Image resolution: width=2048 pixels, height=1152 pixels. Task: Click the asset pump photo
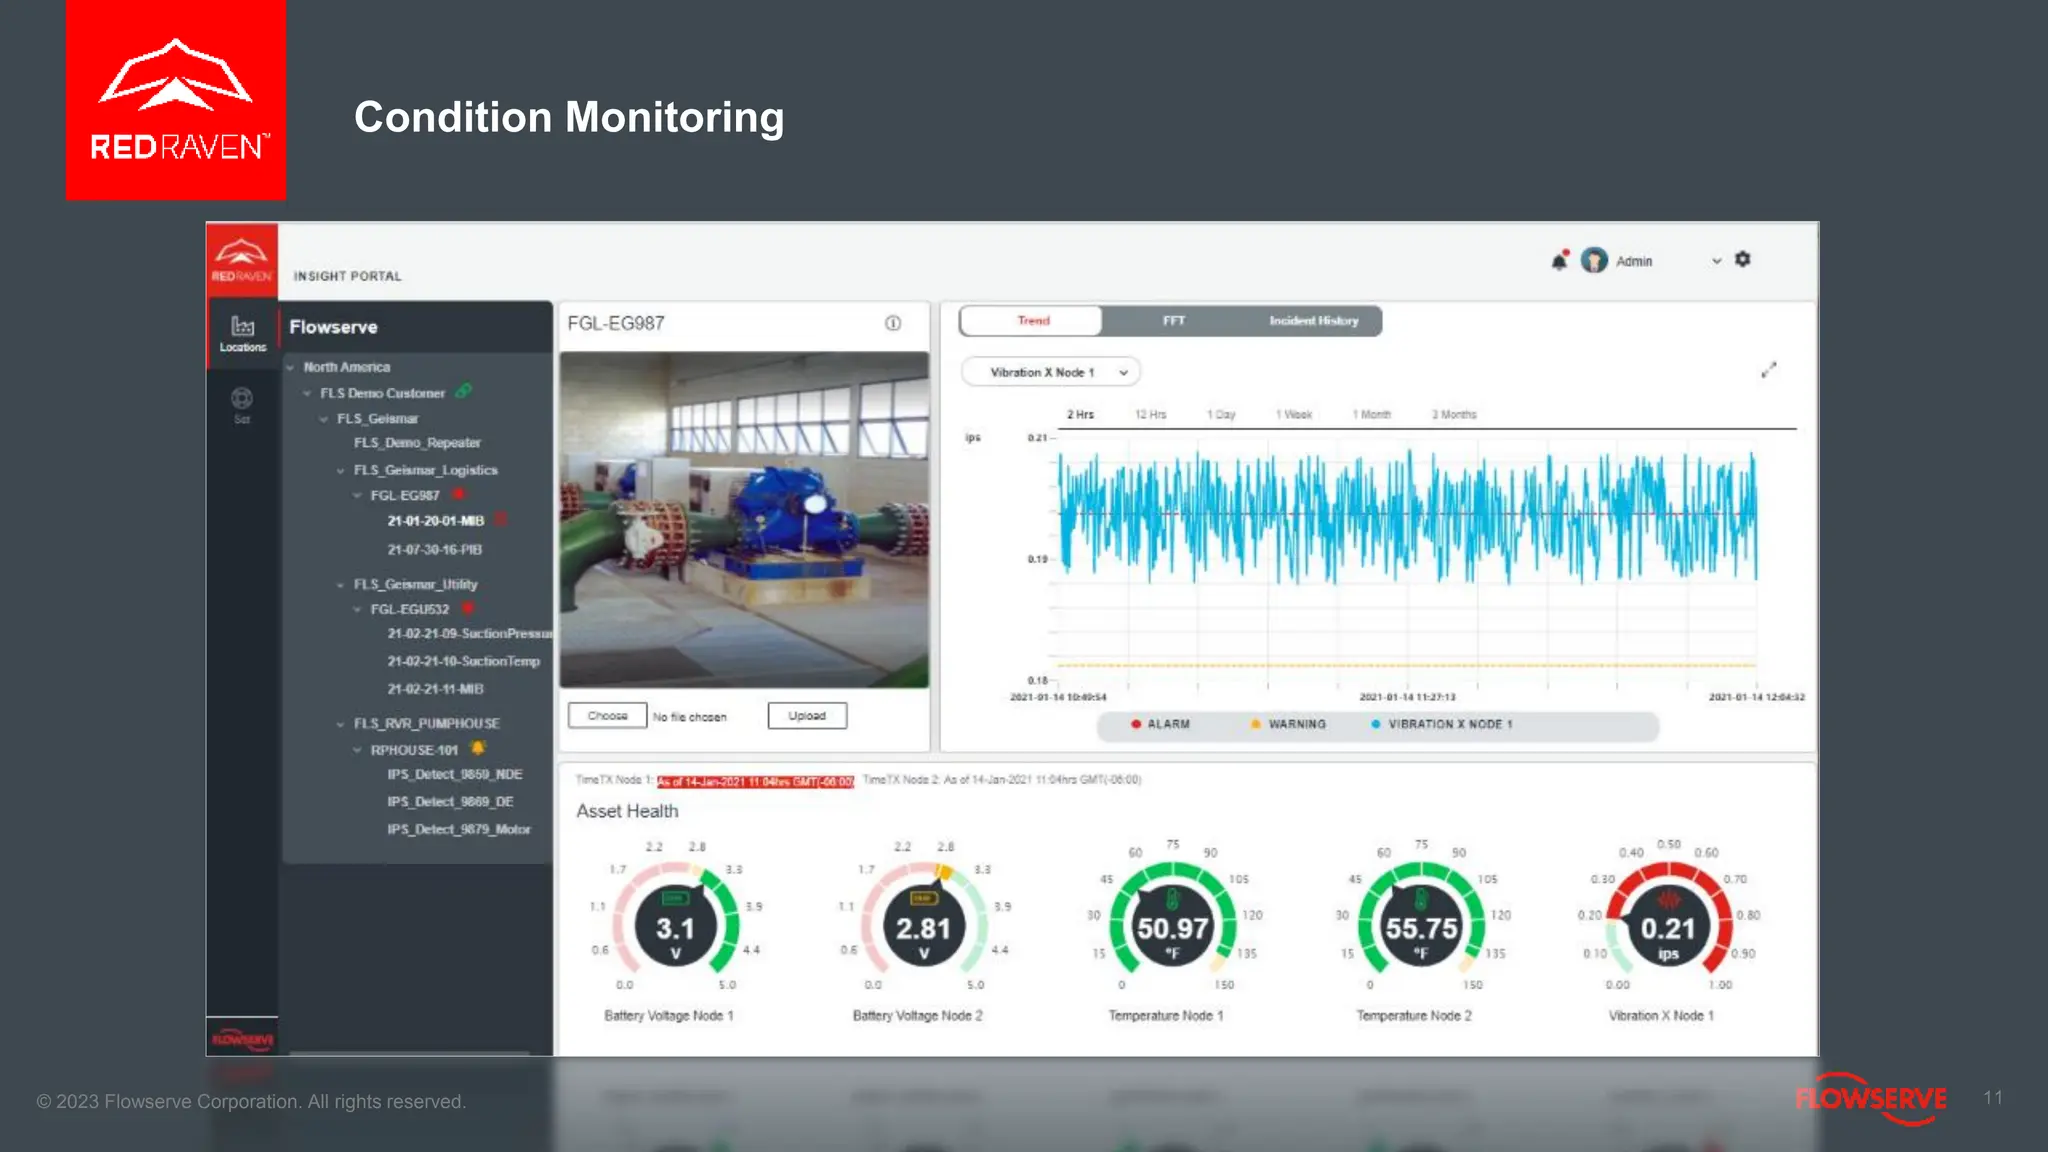point(744,519)
